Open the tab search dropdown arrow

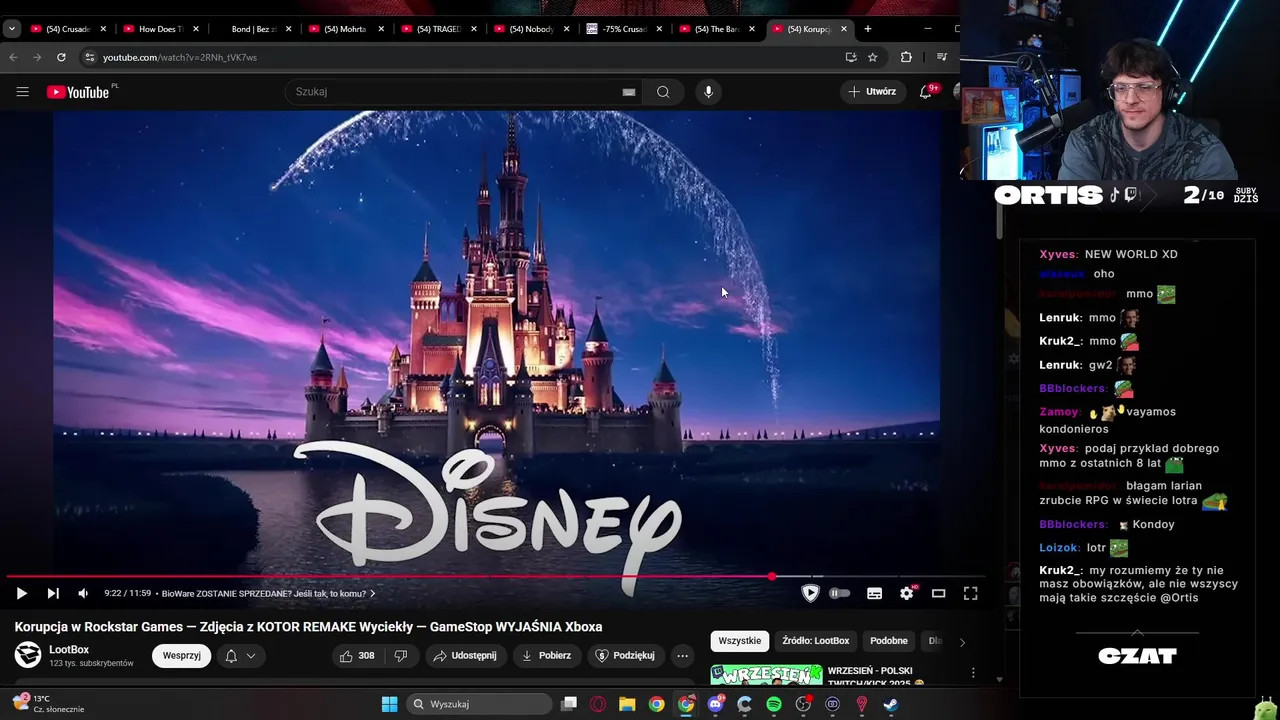click(11, 29)
